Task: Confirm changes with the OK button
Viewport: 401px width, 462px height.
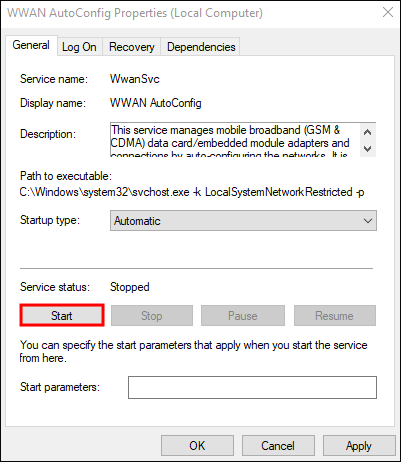Action: (x=197, y=446)
